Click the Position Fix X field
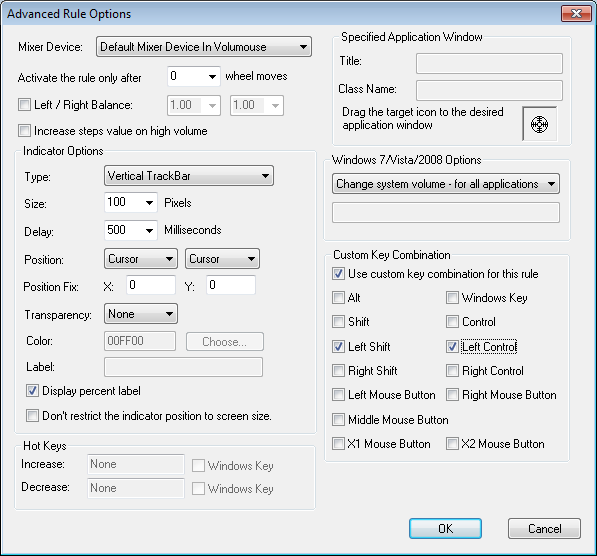 [151, 285]
